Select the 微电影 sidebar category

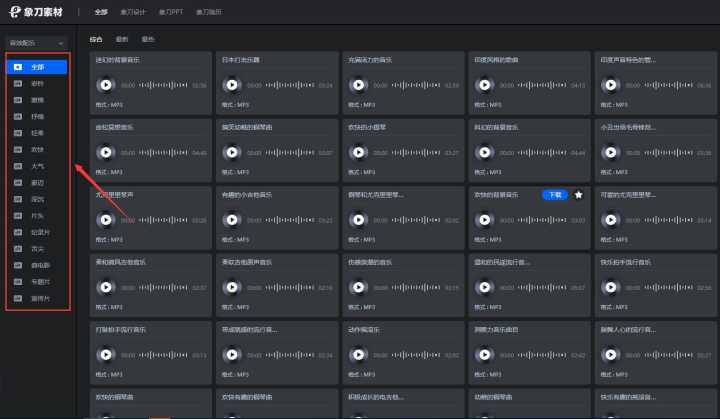[40, 266]
